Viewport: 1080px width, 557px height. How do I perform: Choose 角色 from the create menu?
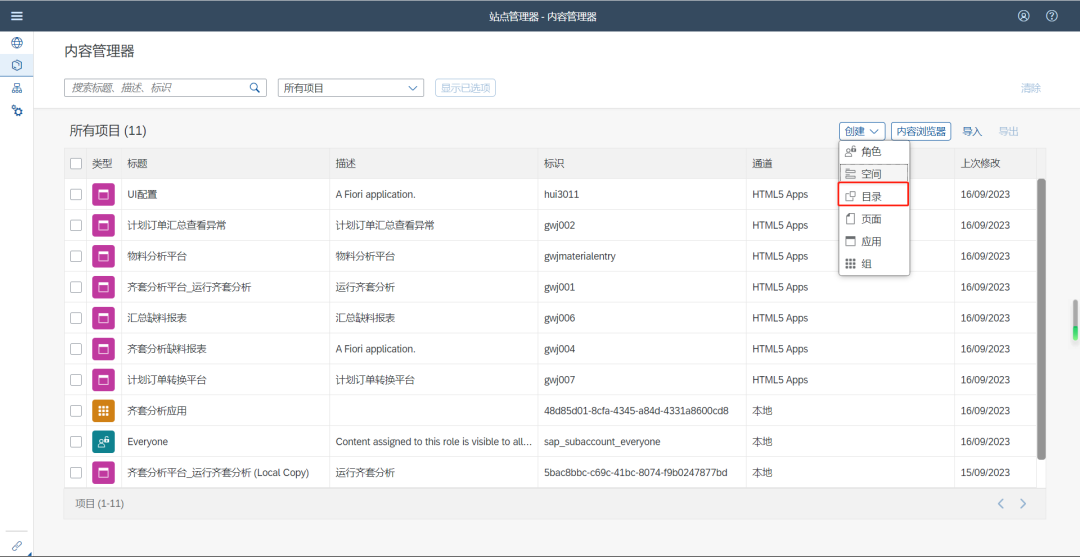(874, 151)
